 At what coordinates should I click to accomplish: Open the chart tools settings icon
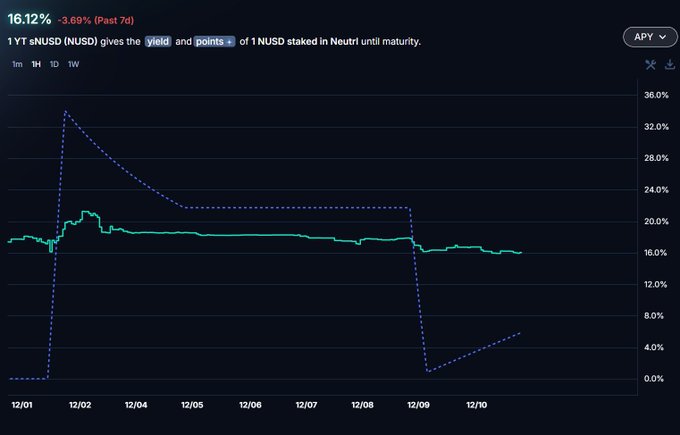[650, 65]
